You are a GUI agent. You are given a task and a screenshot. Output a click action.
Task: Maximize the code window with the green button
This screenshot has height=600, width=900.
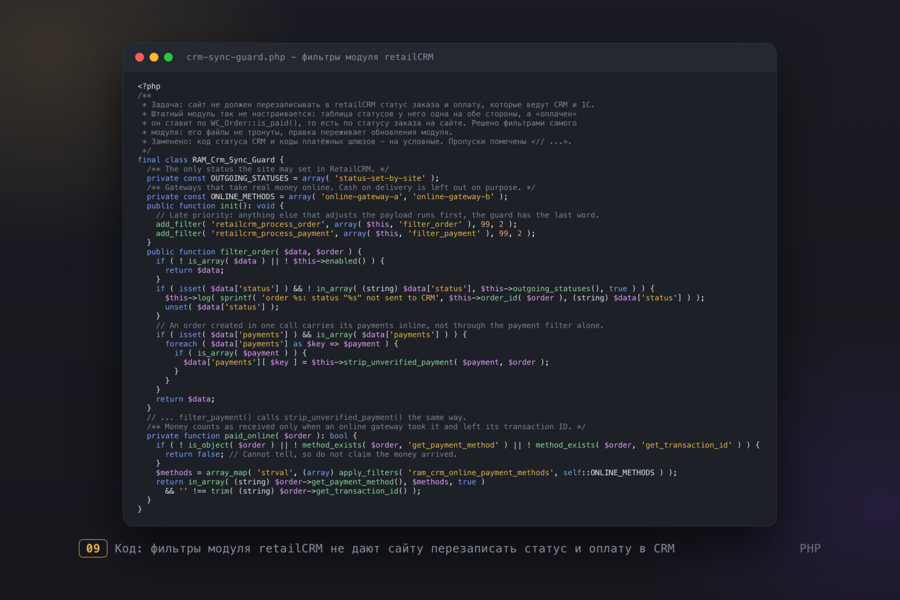[x=168, y=57]
